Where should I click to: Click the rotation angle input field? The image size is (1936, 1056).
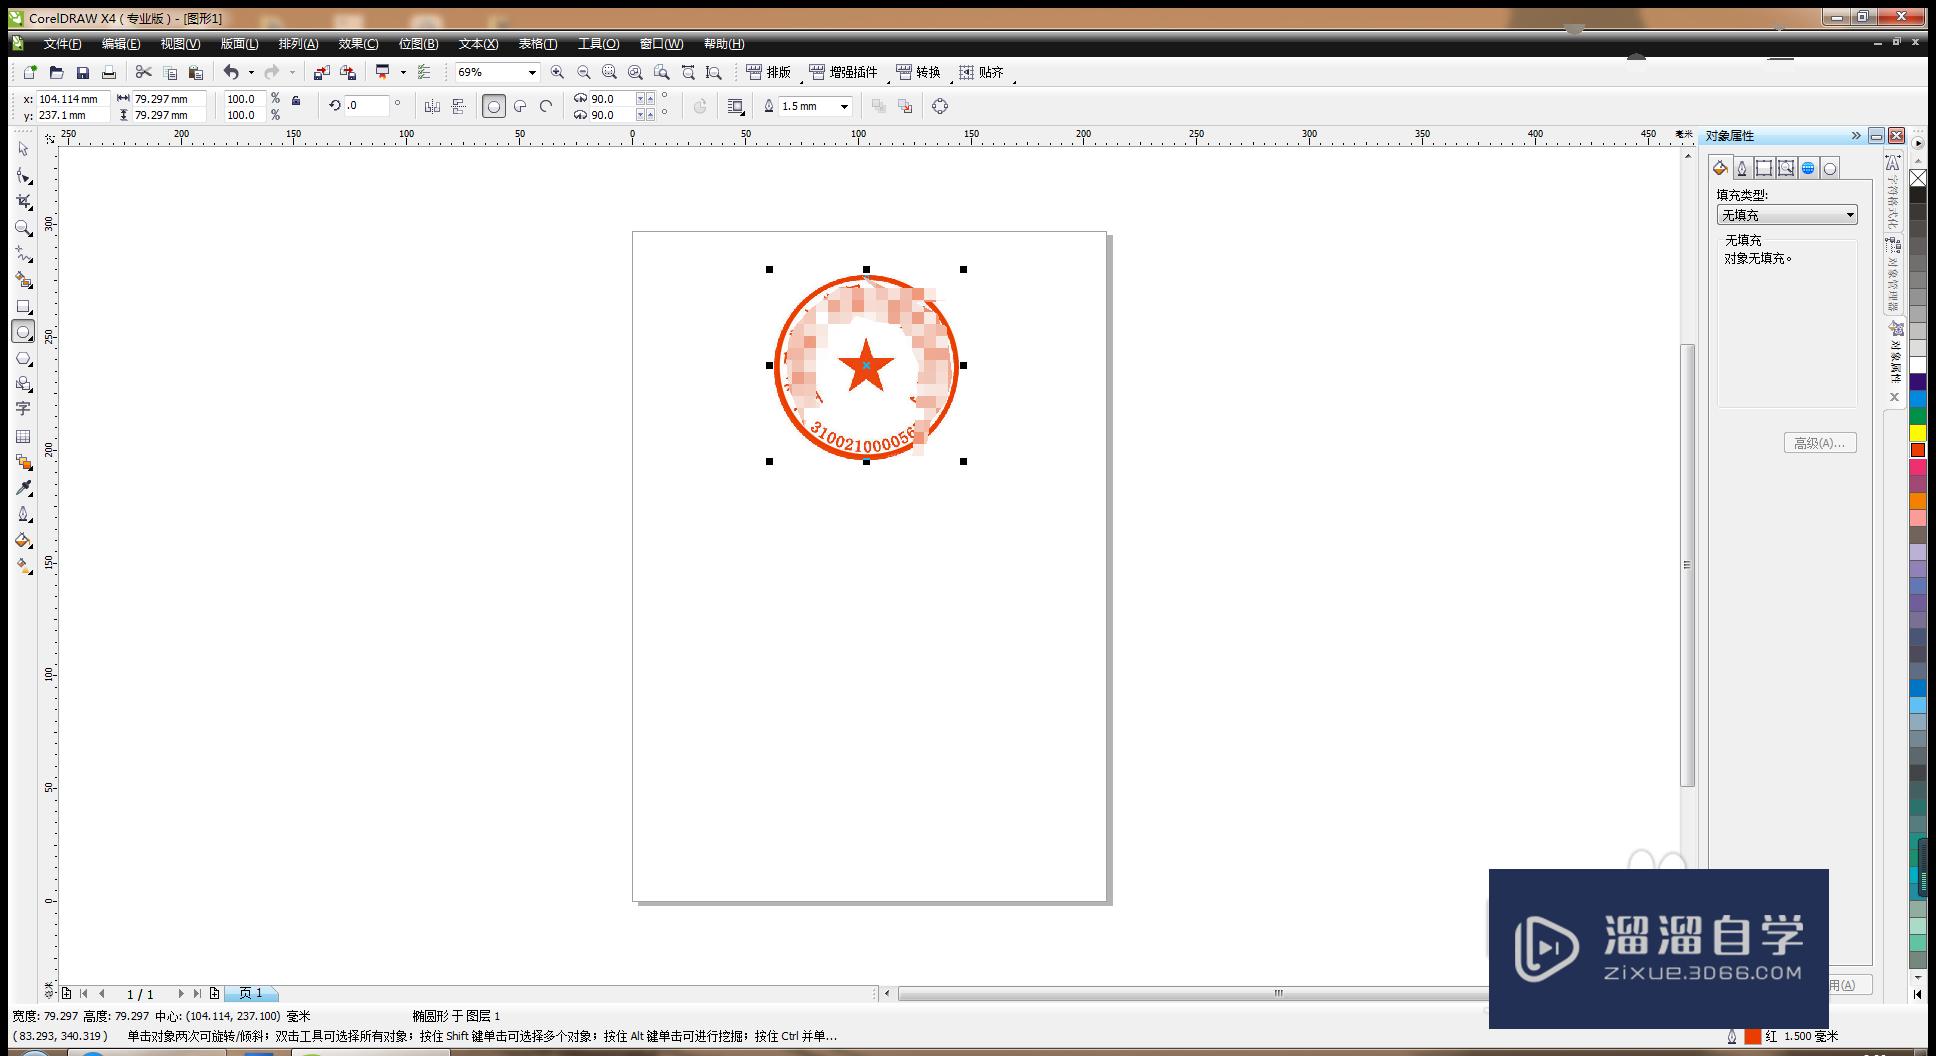click(366, 105)
